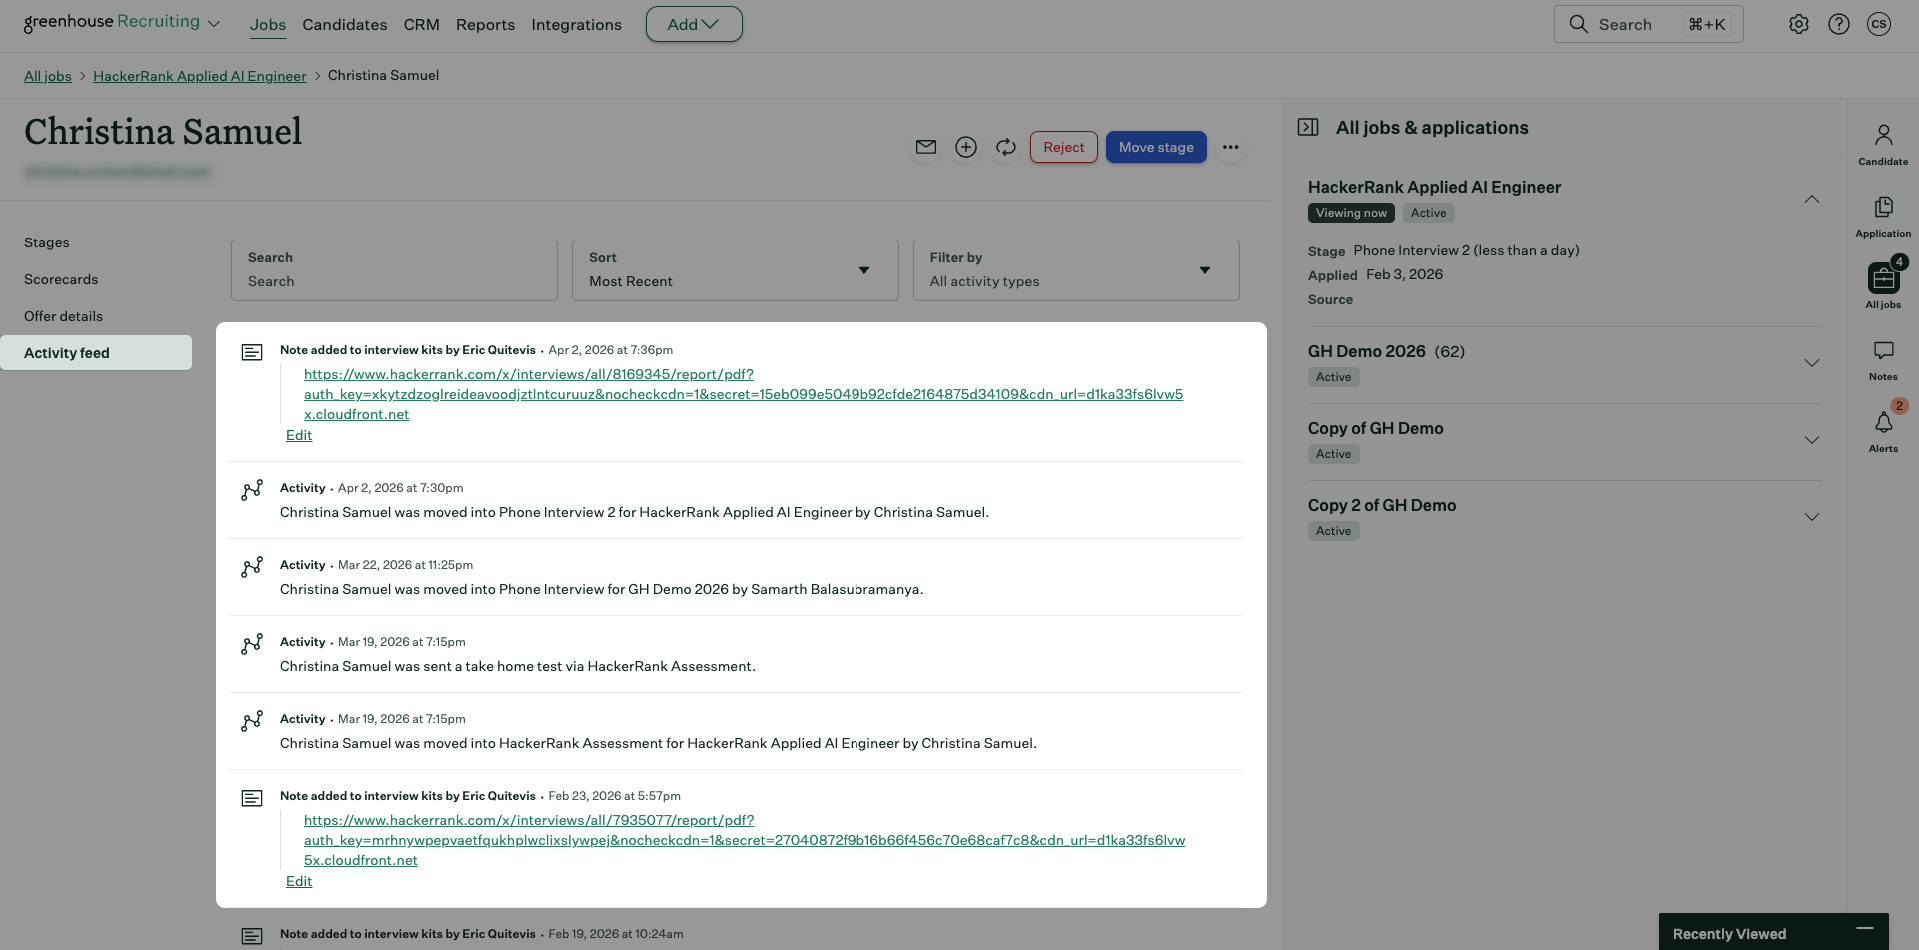Viewport: 1919px width, 950px height.
Task: Select Activity feed in the left menu
Action: [x=96, y=352]
